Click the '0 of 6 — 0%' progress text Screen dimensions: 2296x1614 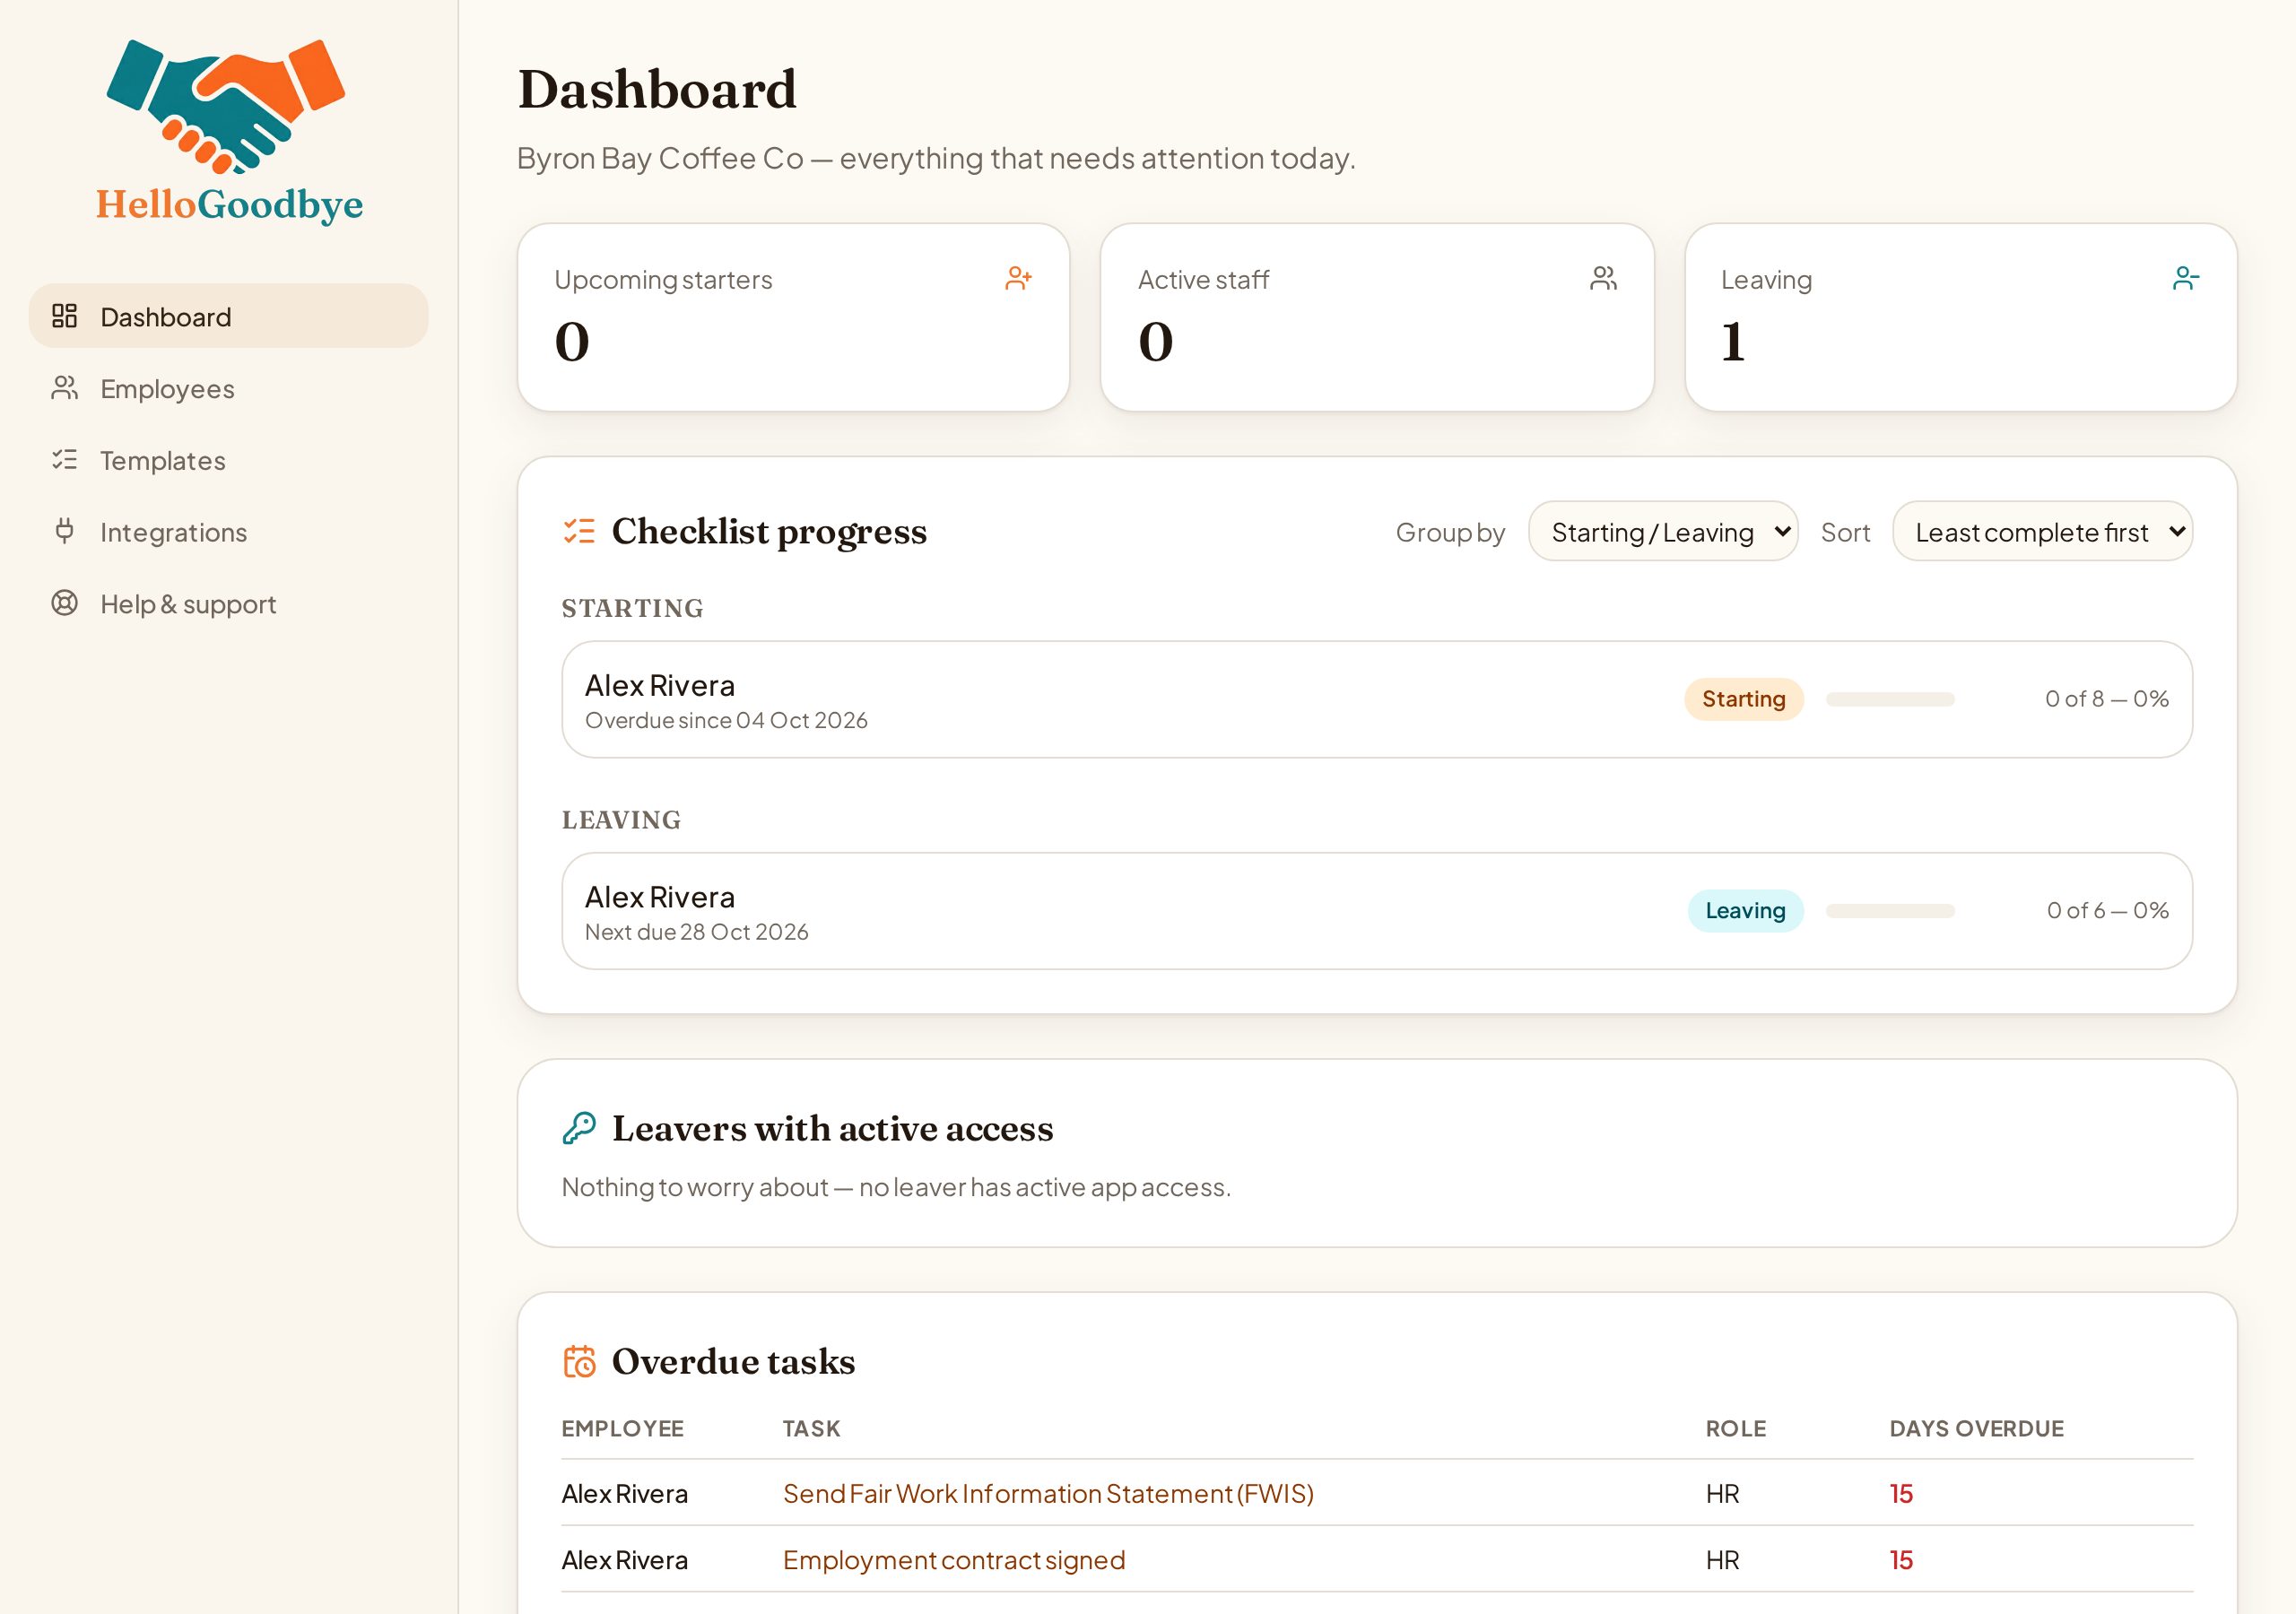[x=2108, y=911]
